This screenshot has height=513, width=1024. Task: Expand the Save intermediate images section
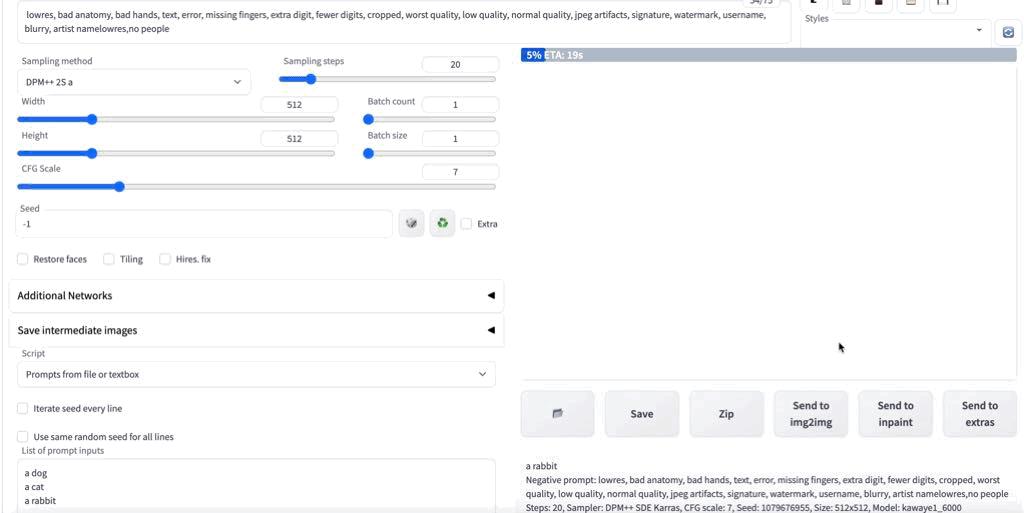(x=256, y=330)
